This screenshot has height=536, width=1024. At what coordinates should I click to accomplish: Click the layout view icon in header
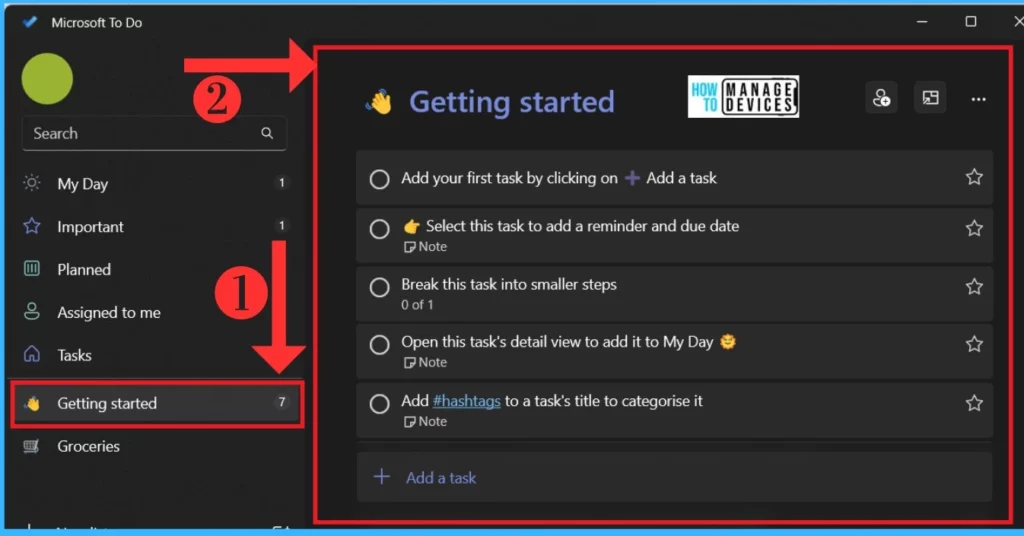pos(930,99)
